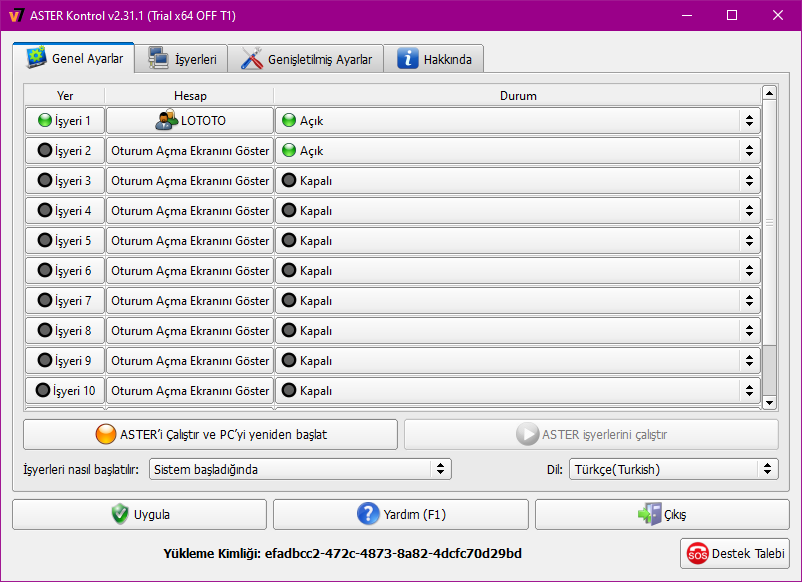The height and width of the screenshot is (582, 802).
Task: Open the Durum dropdown arrows for İşyeri 2
Action: (749, 150)
